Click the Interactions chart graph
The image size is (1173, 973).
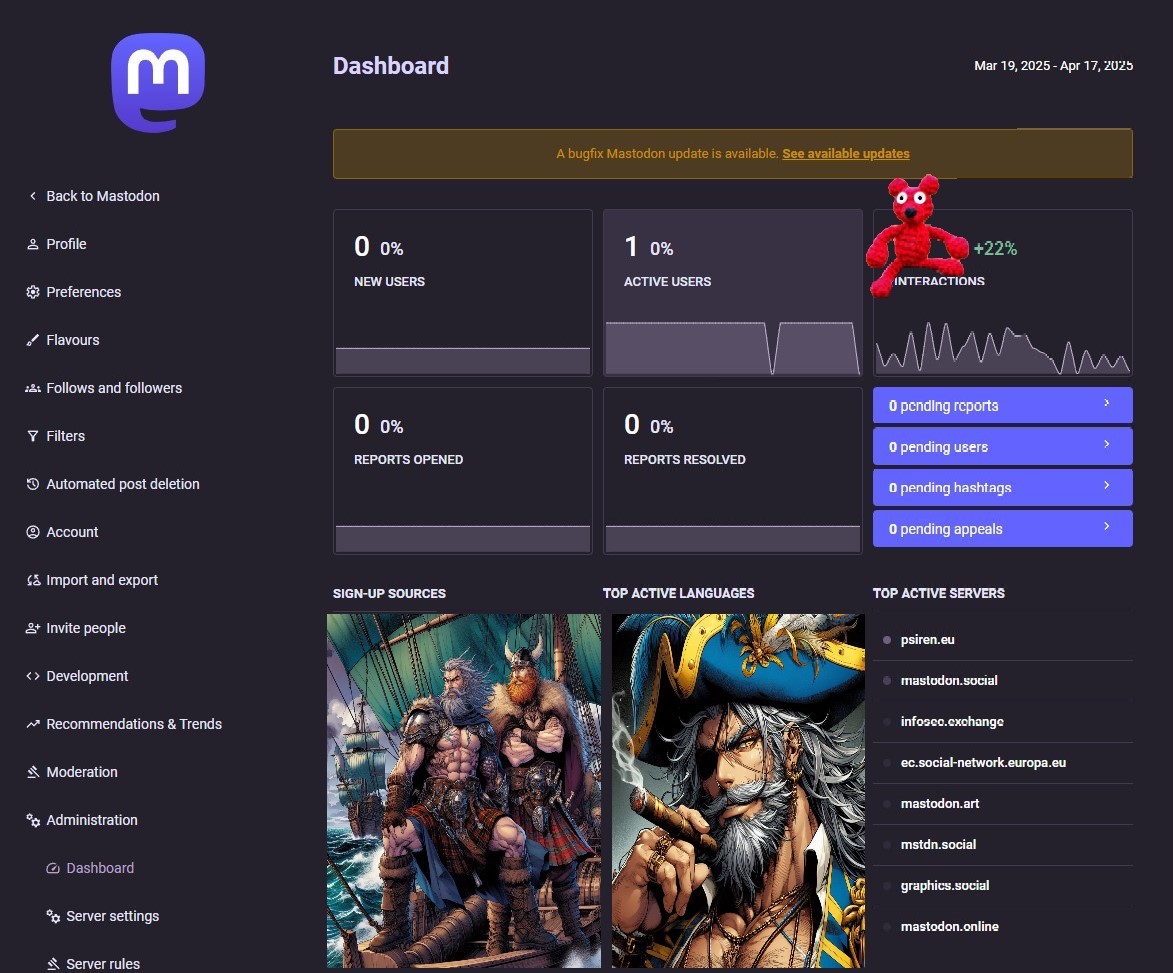coord(1002,348)
